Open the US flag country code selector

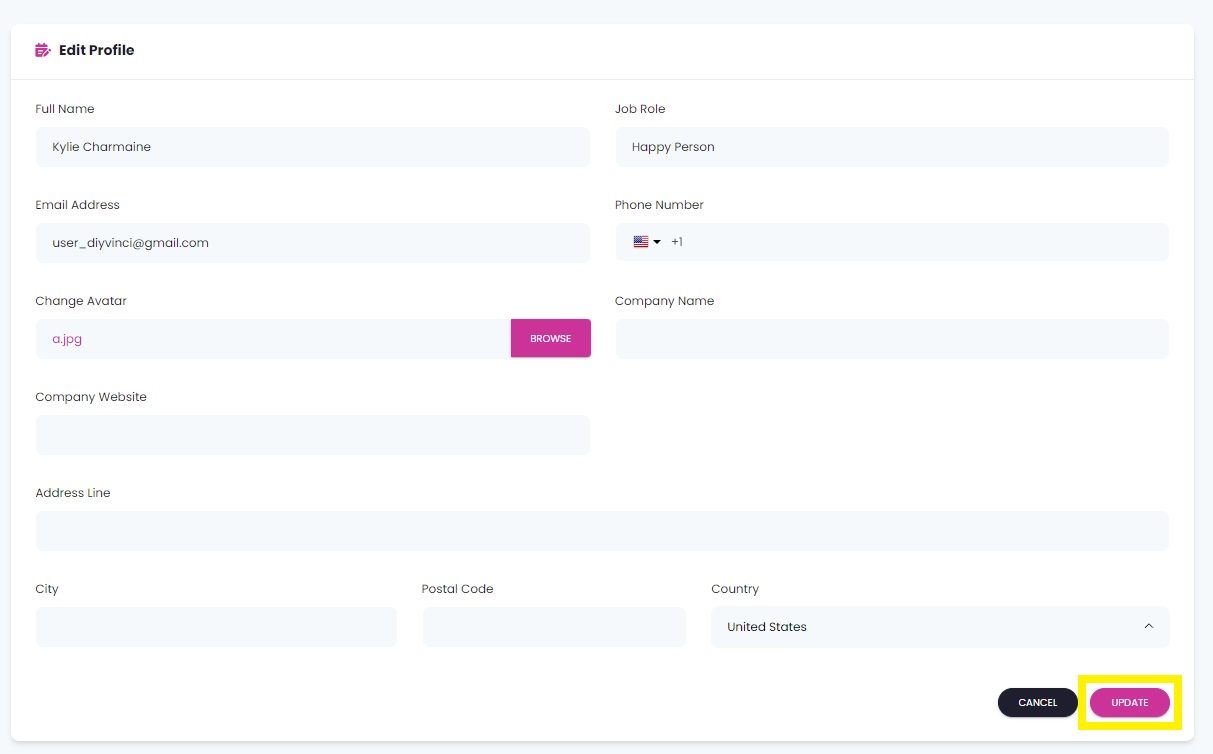click(x=647, y=242)
